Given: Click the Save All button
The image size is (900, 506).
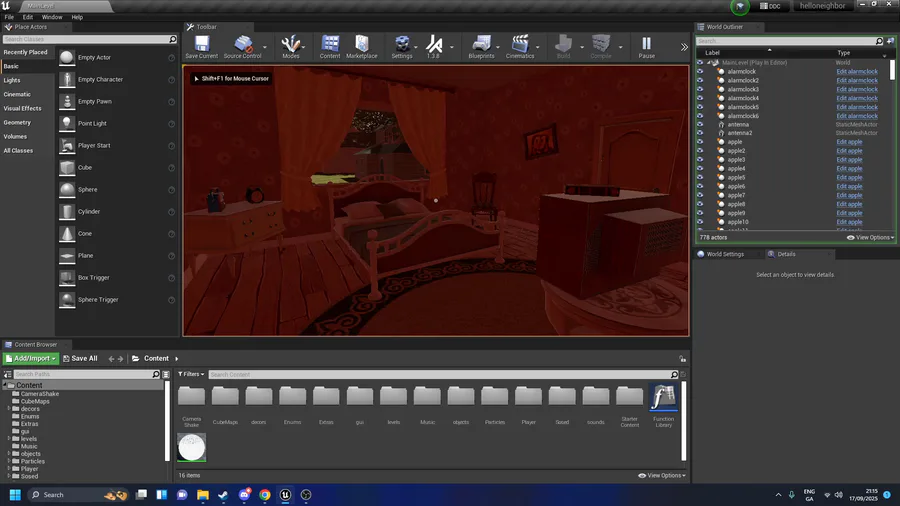Looking at the screenshot, I should coord(80,359).
